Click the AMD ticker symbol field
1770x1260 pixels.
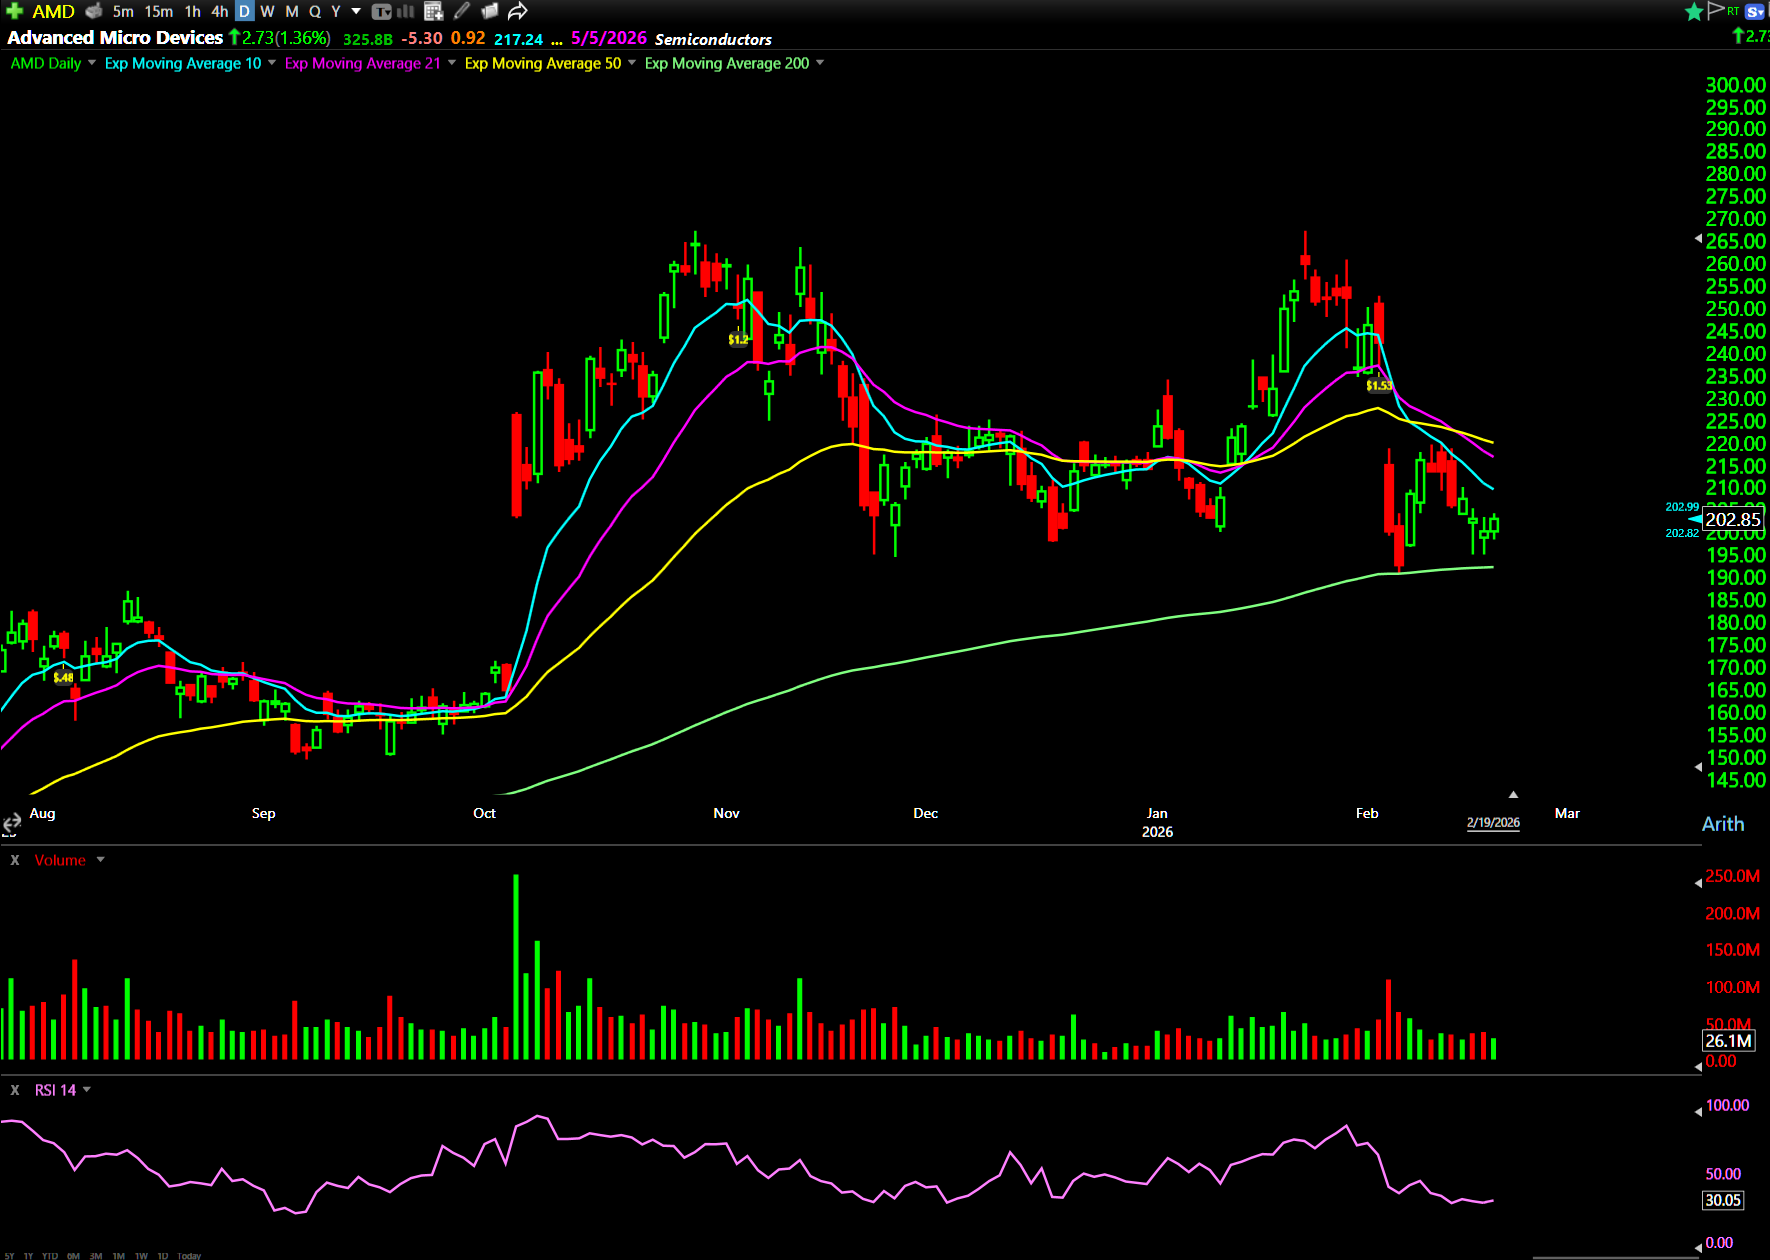coord(54,11)
